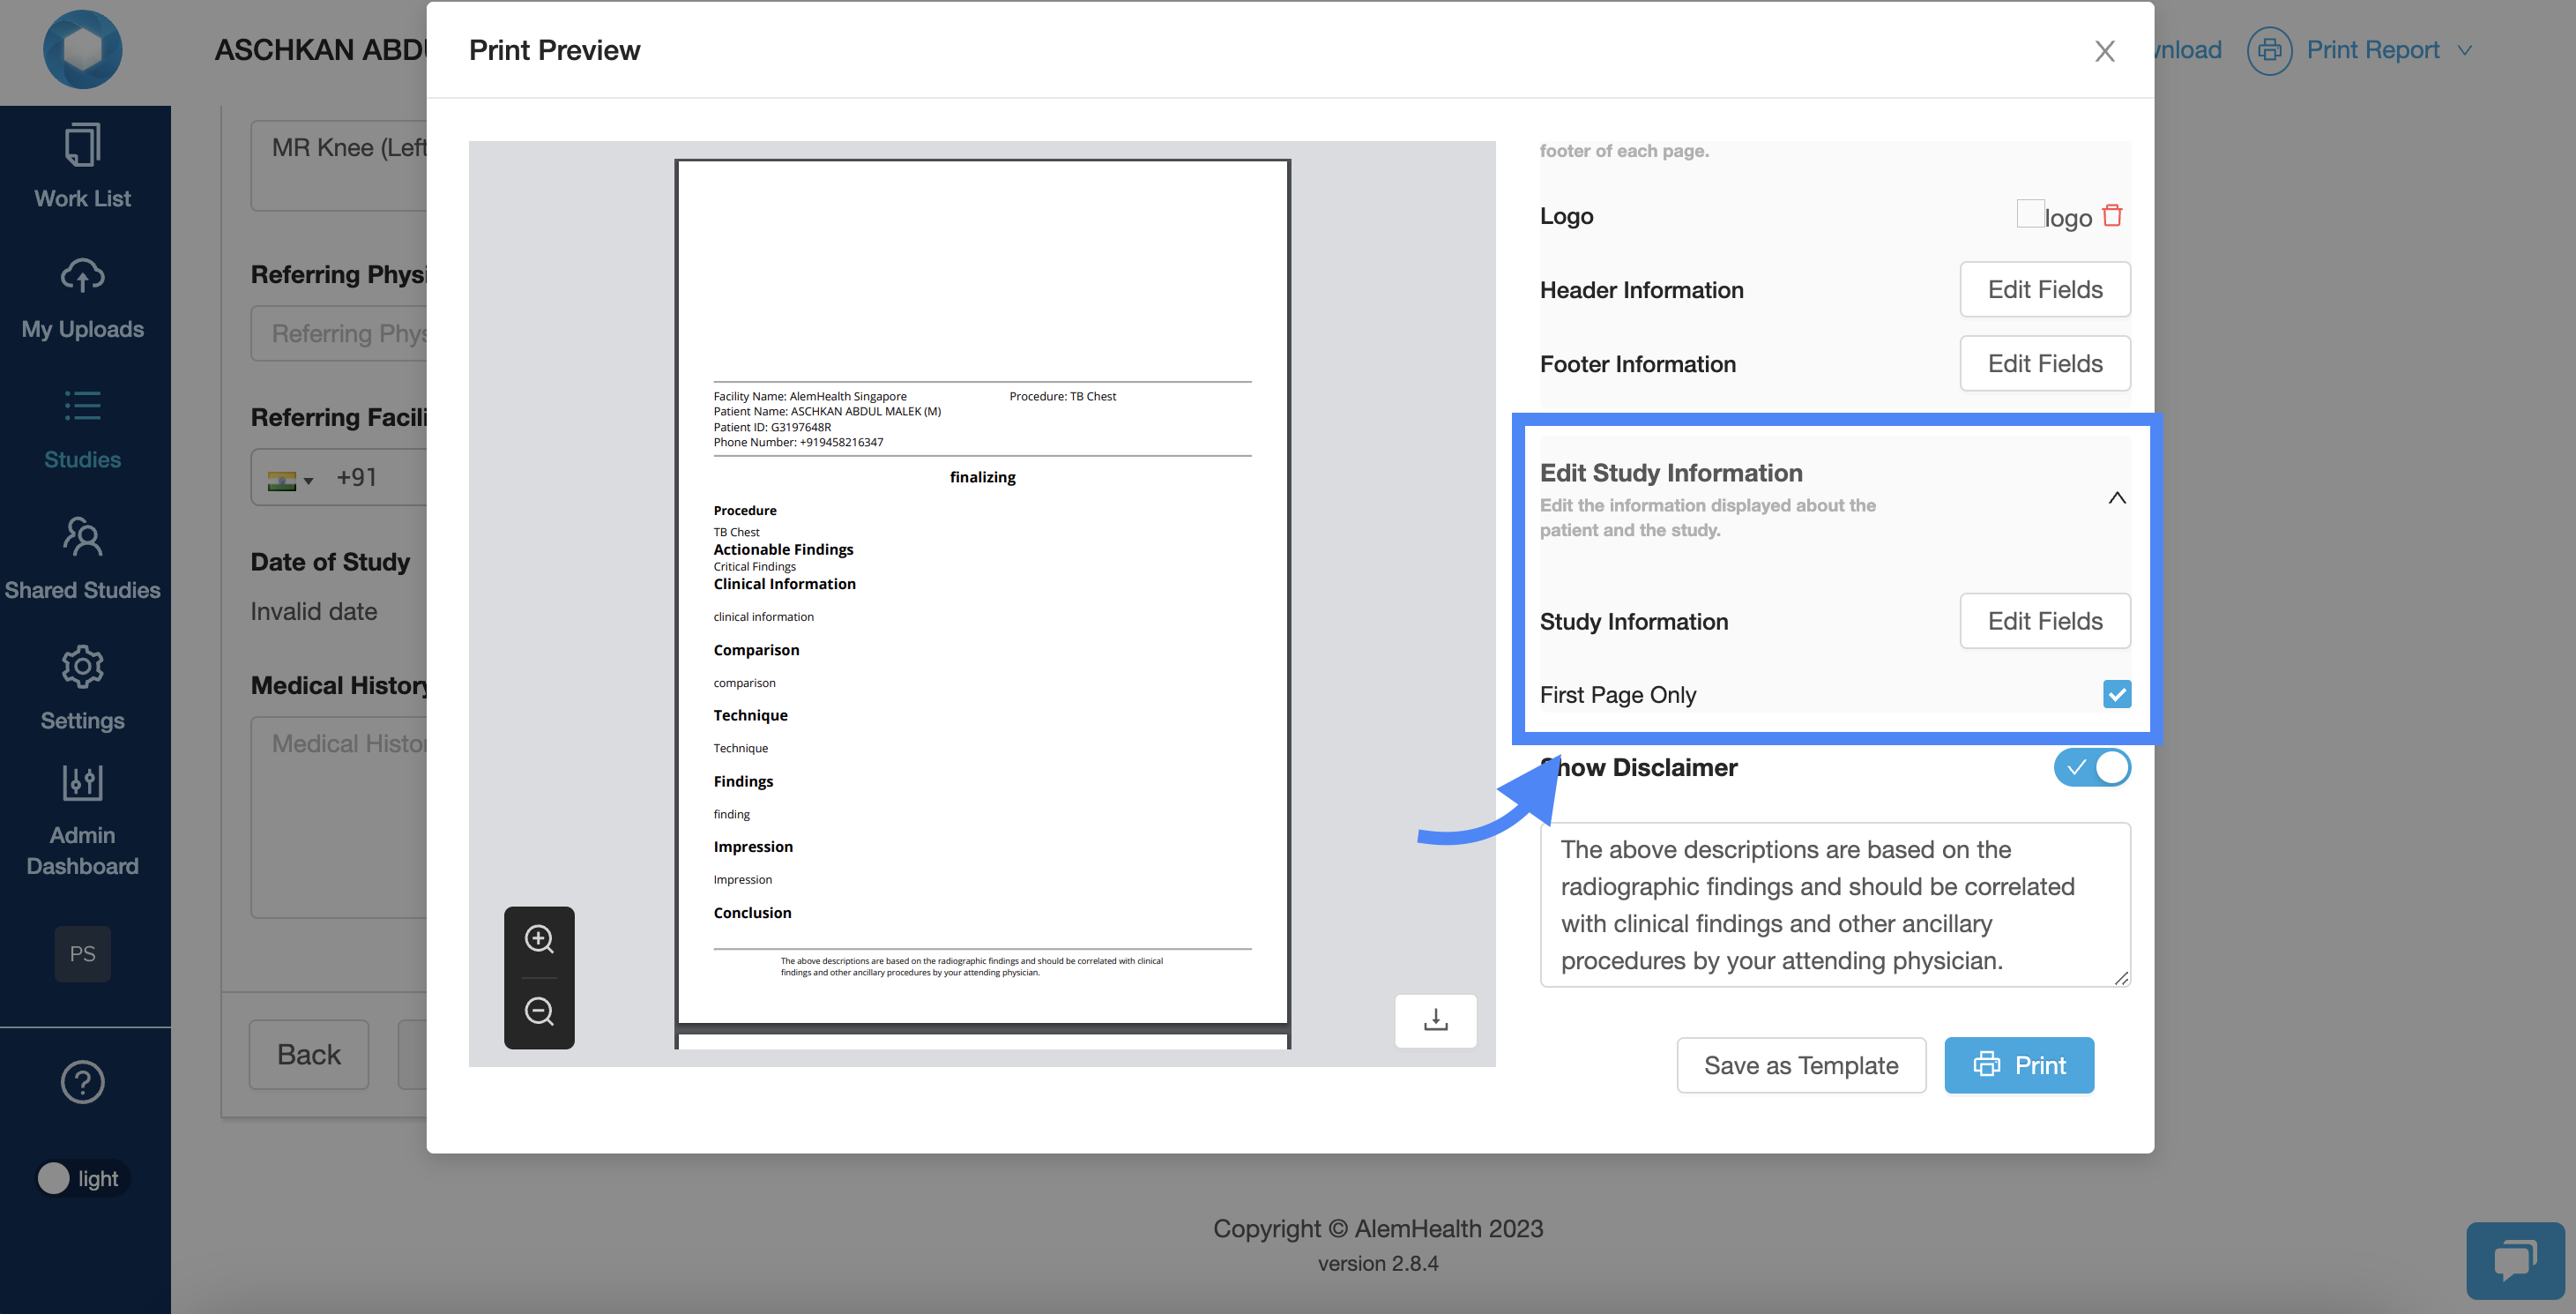The image size is (2576, 1314).
Task: Zoom out of the report preview
Action: 539,1011
